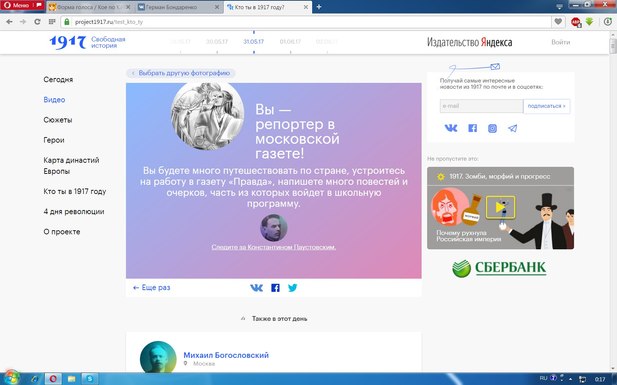Click the heart bookmark icon in the address bar
The image size is (617, 385).
(558, 22)
